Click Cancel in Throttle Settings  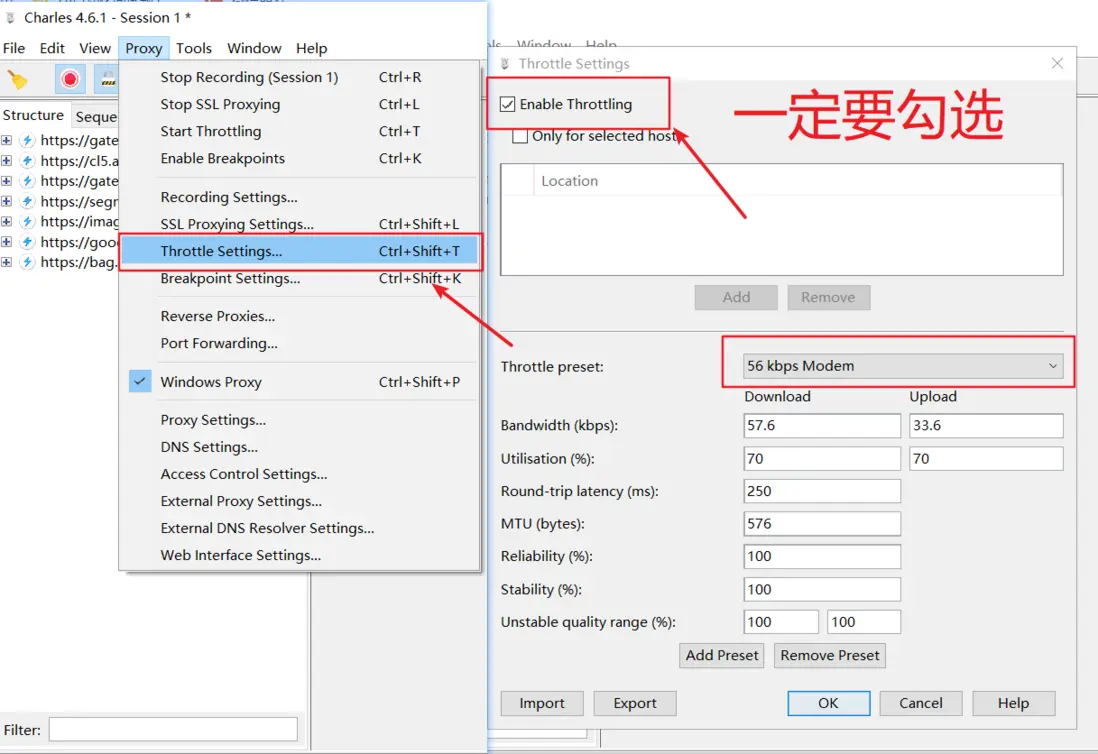(x=921, y=703)
